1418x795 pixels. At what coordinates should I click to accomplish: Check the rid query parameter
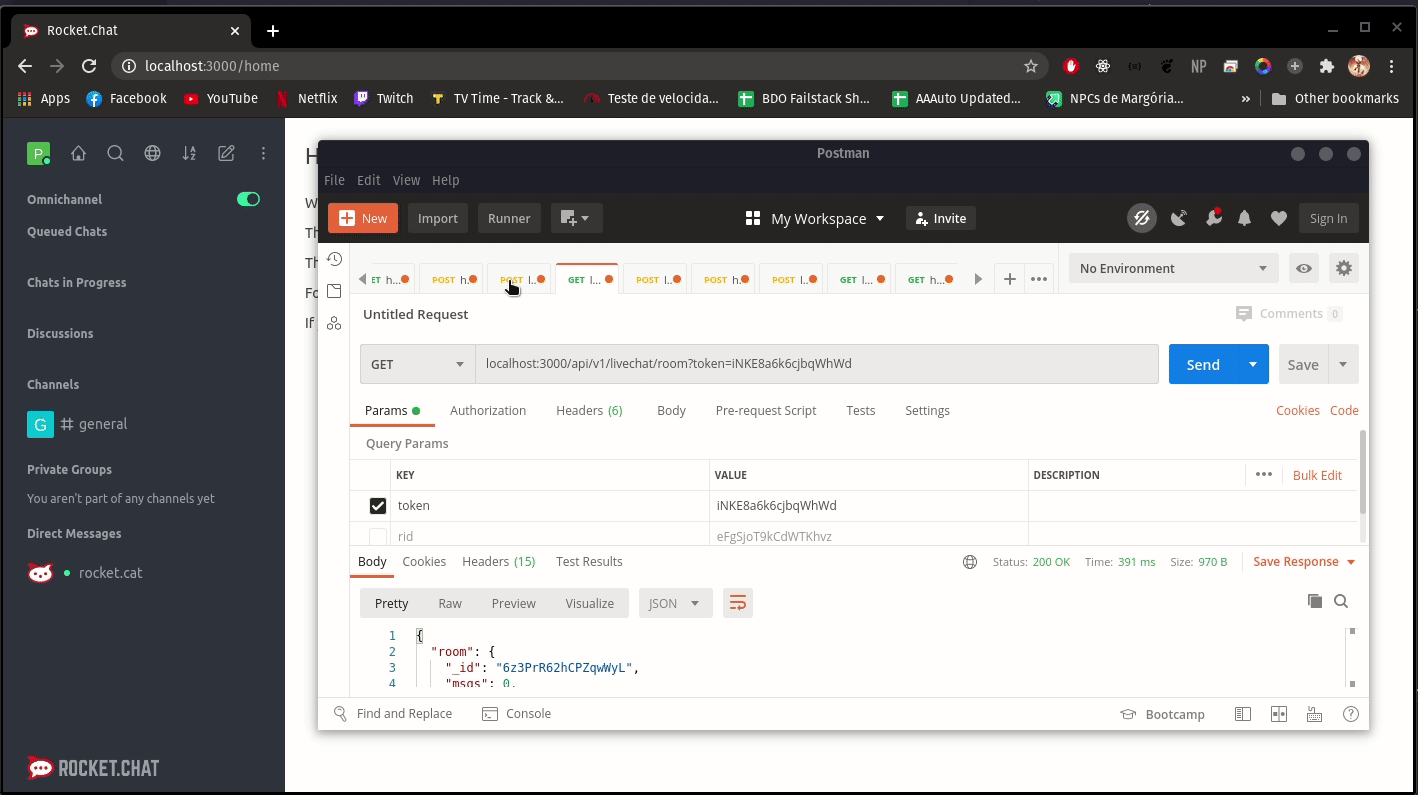378,536
